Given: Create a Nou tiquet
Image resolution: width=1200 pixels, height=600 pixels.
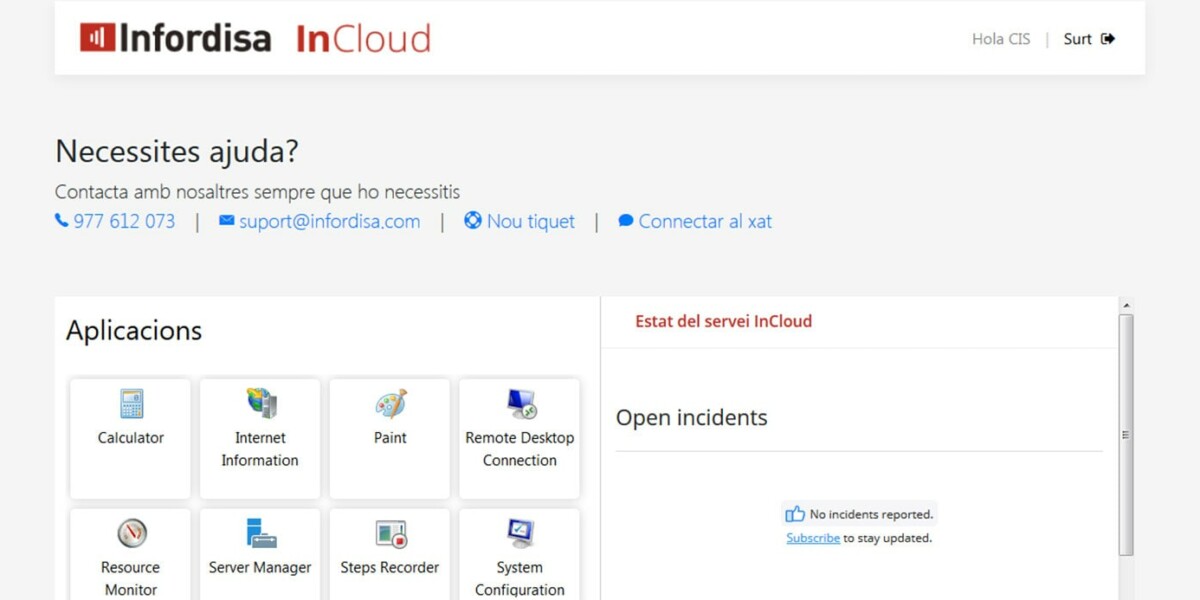Looking at the screenshot, I should click(x=530, y=221).
